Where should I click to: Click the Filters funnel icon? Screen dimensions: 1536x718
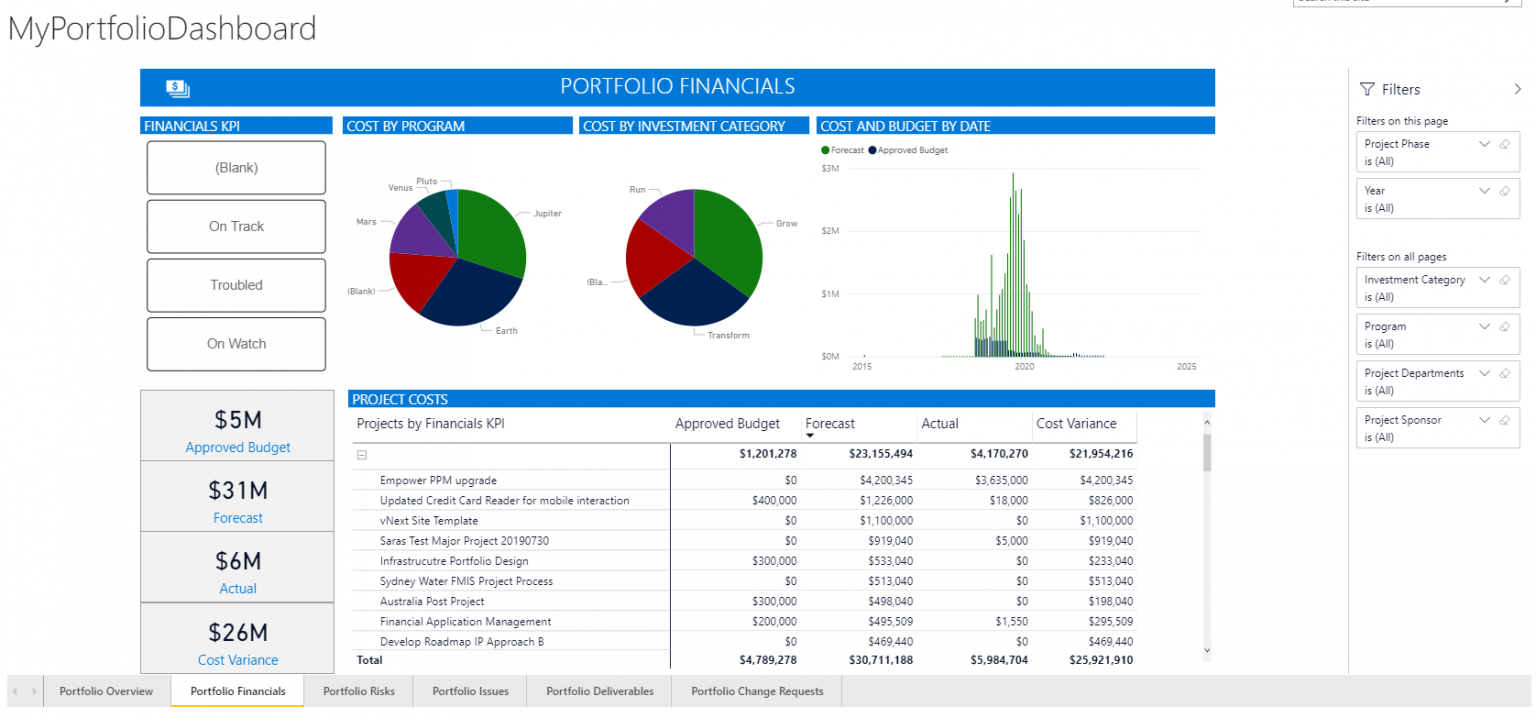(1366, 89)
